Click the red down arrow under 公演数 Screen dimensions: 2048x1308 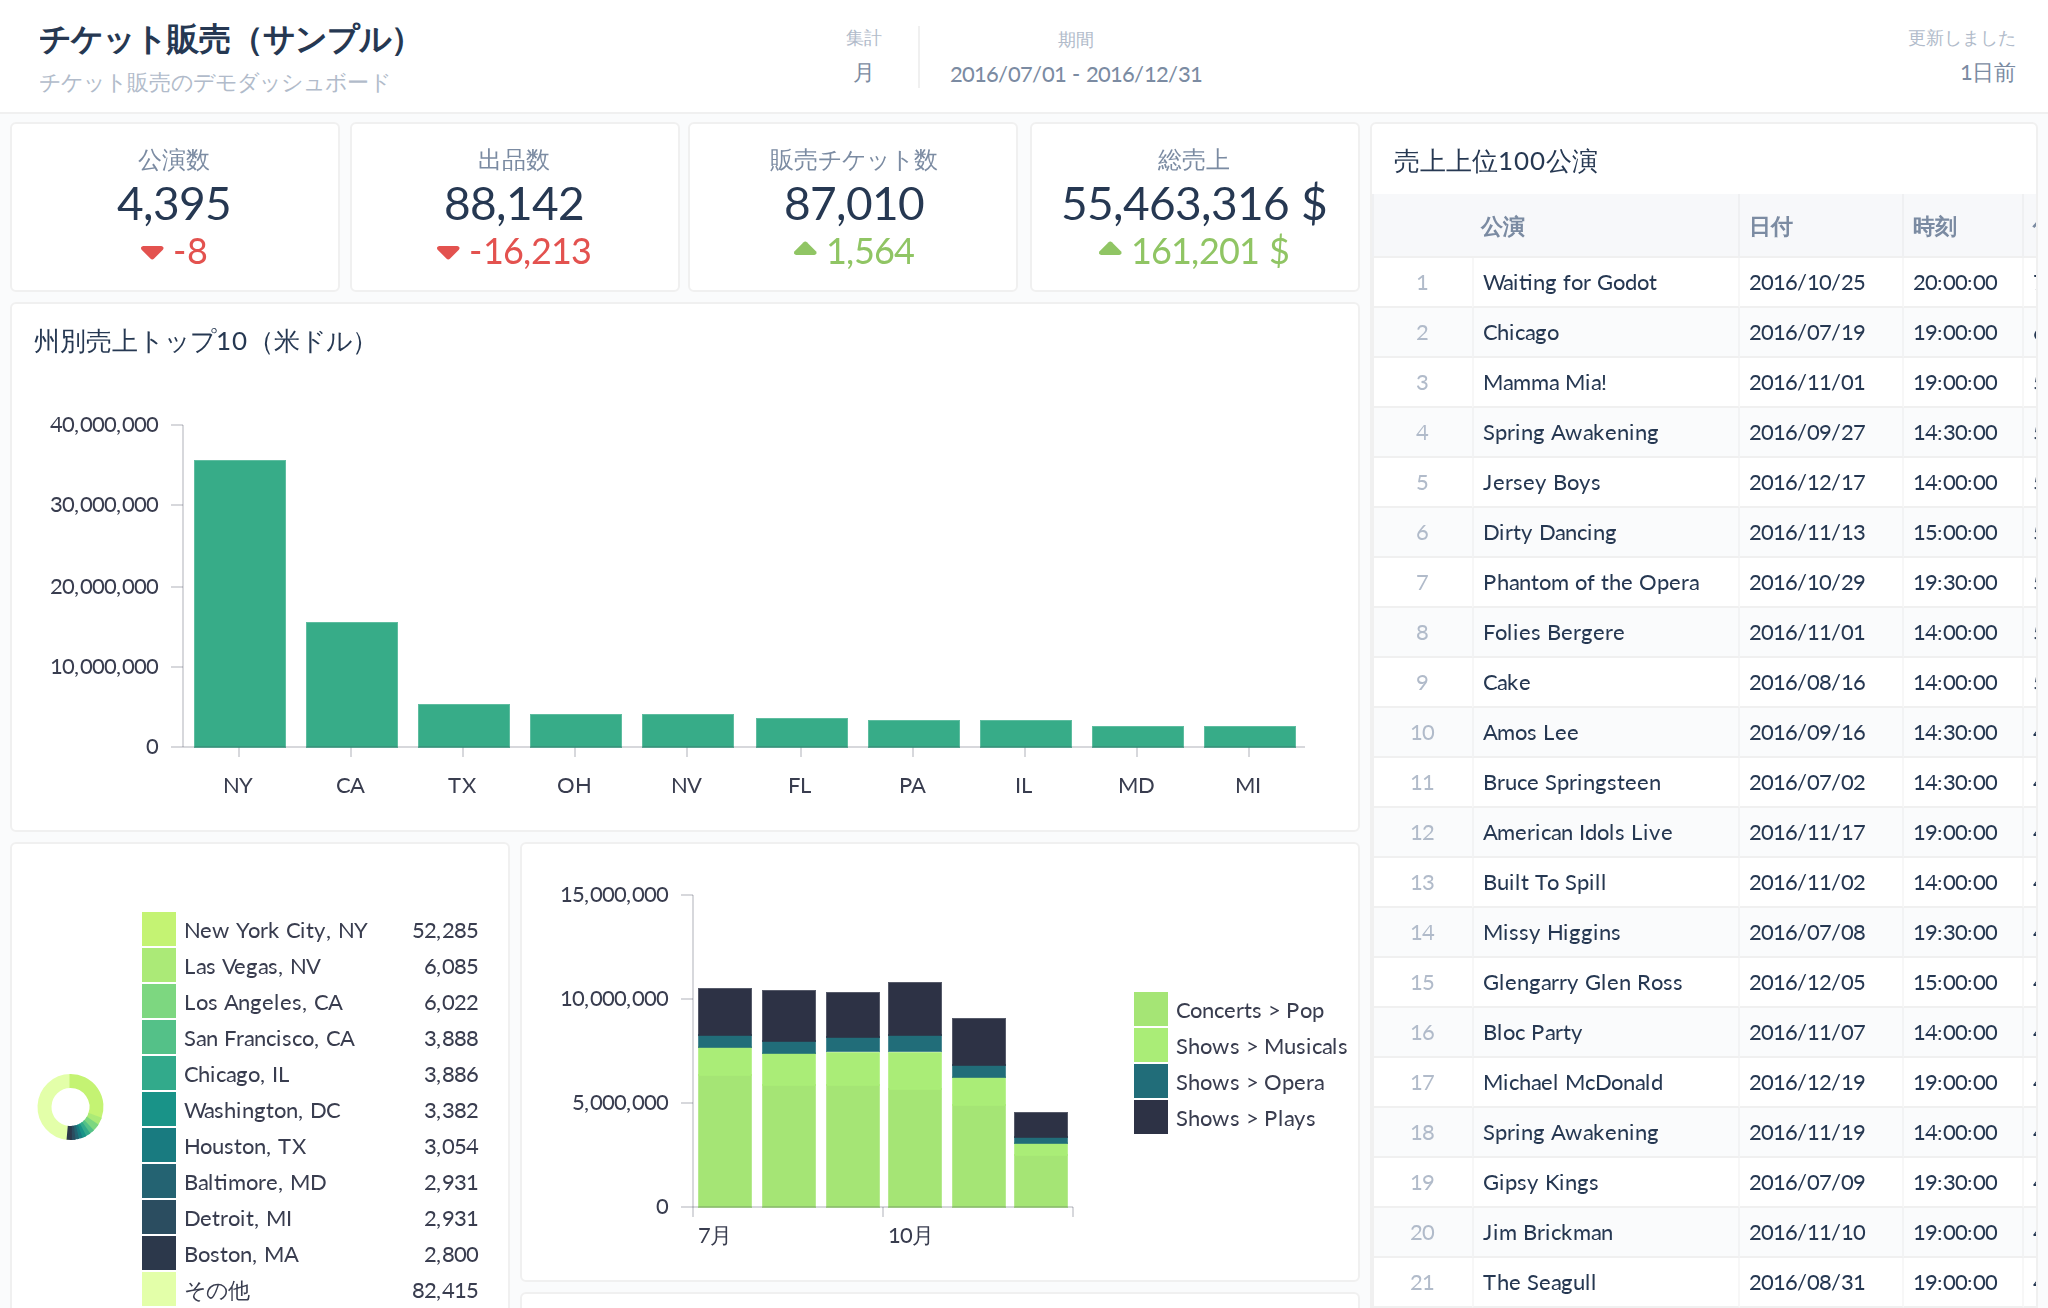pyautogui.click(x=152, y=252)
